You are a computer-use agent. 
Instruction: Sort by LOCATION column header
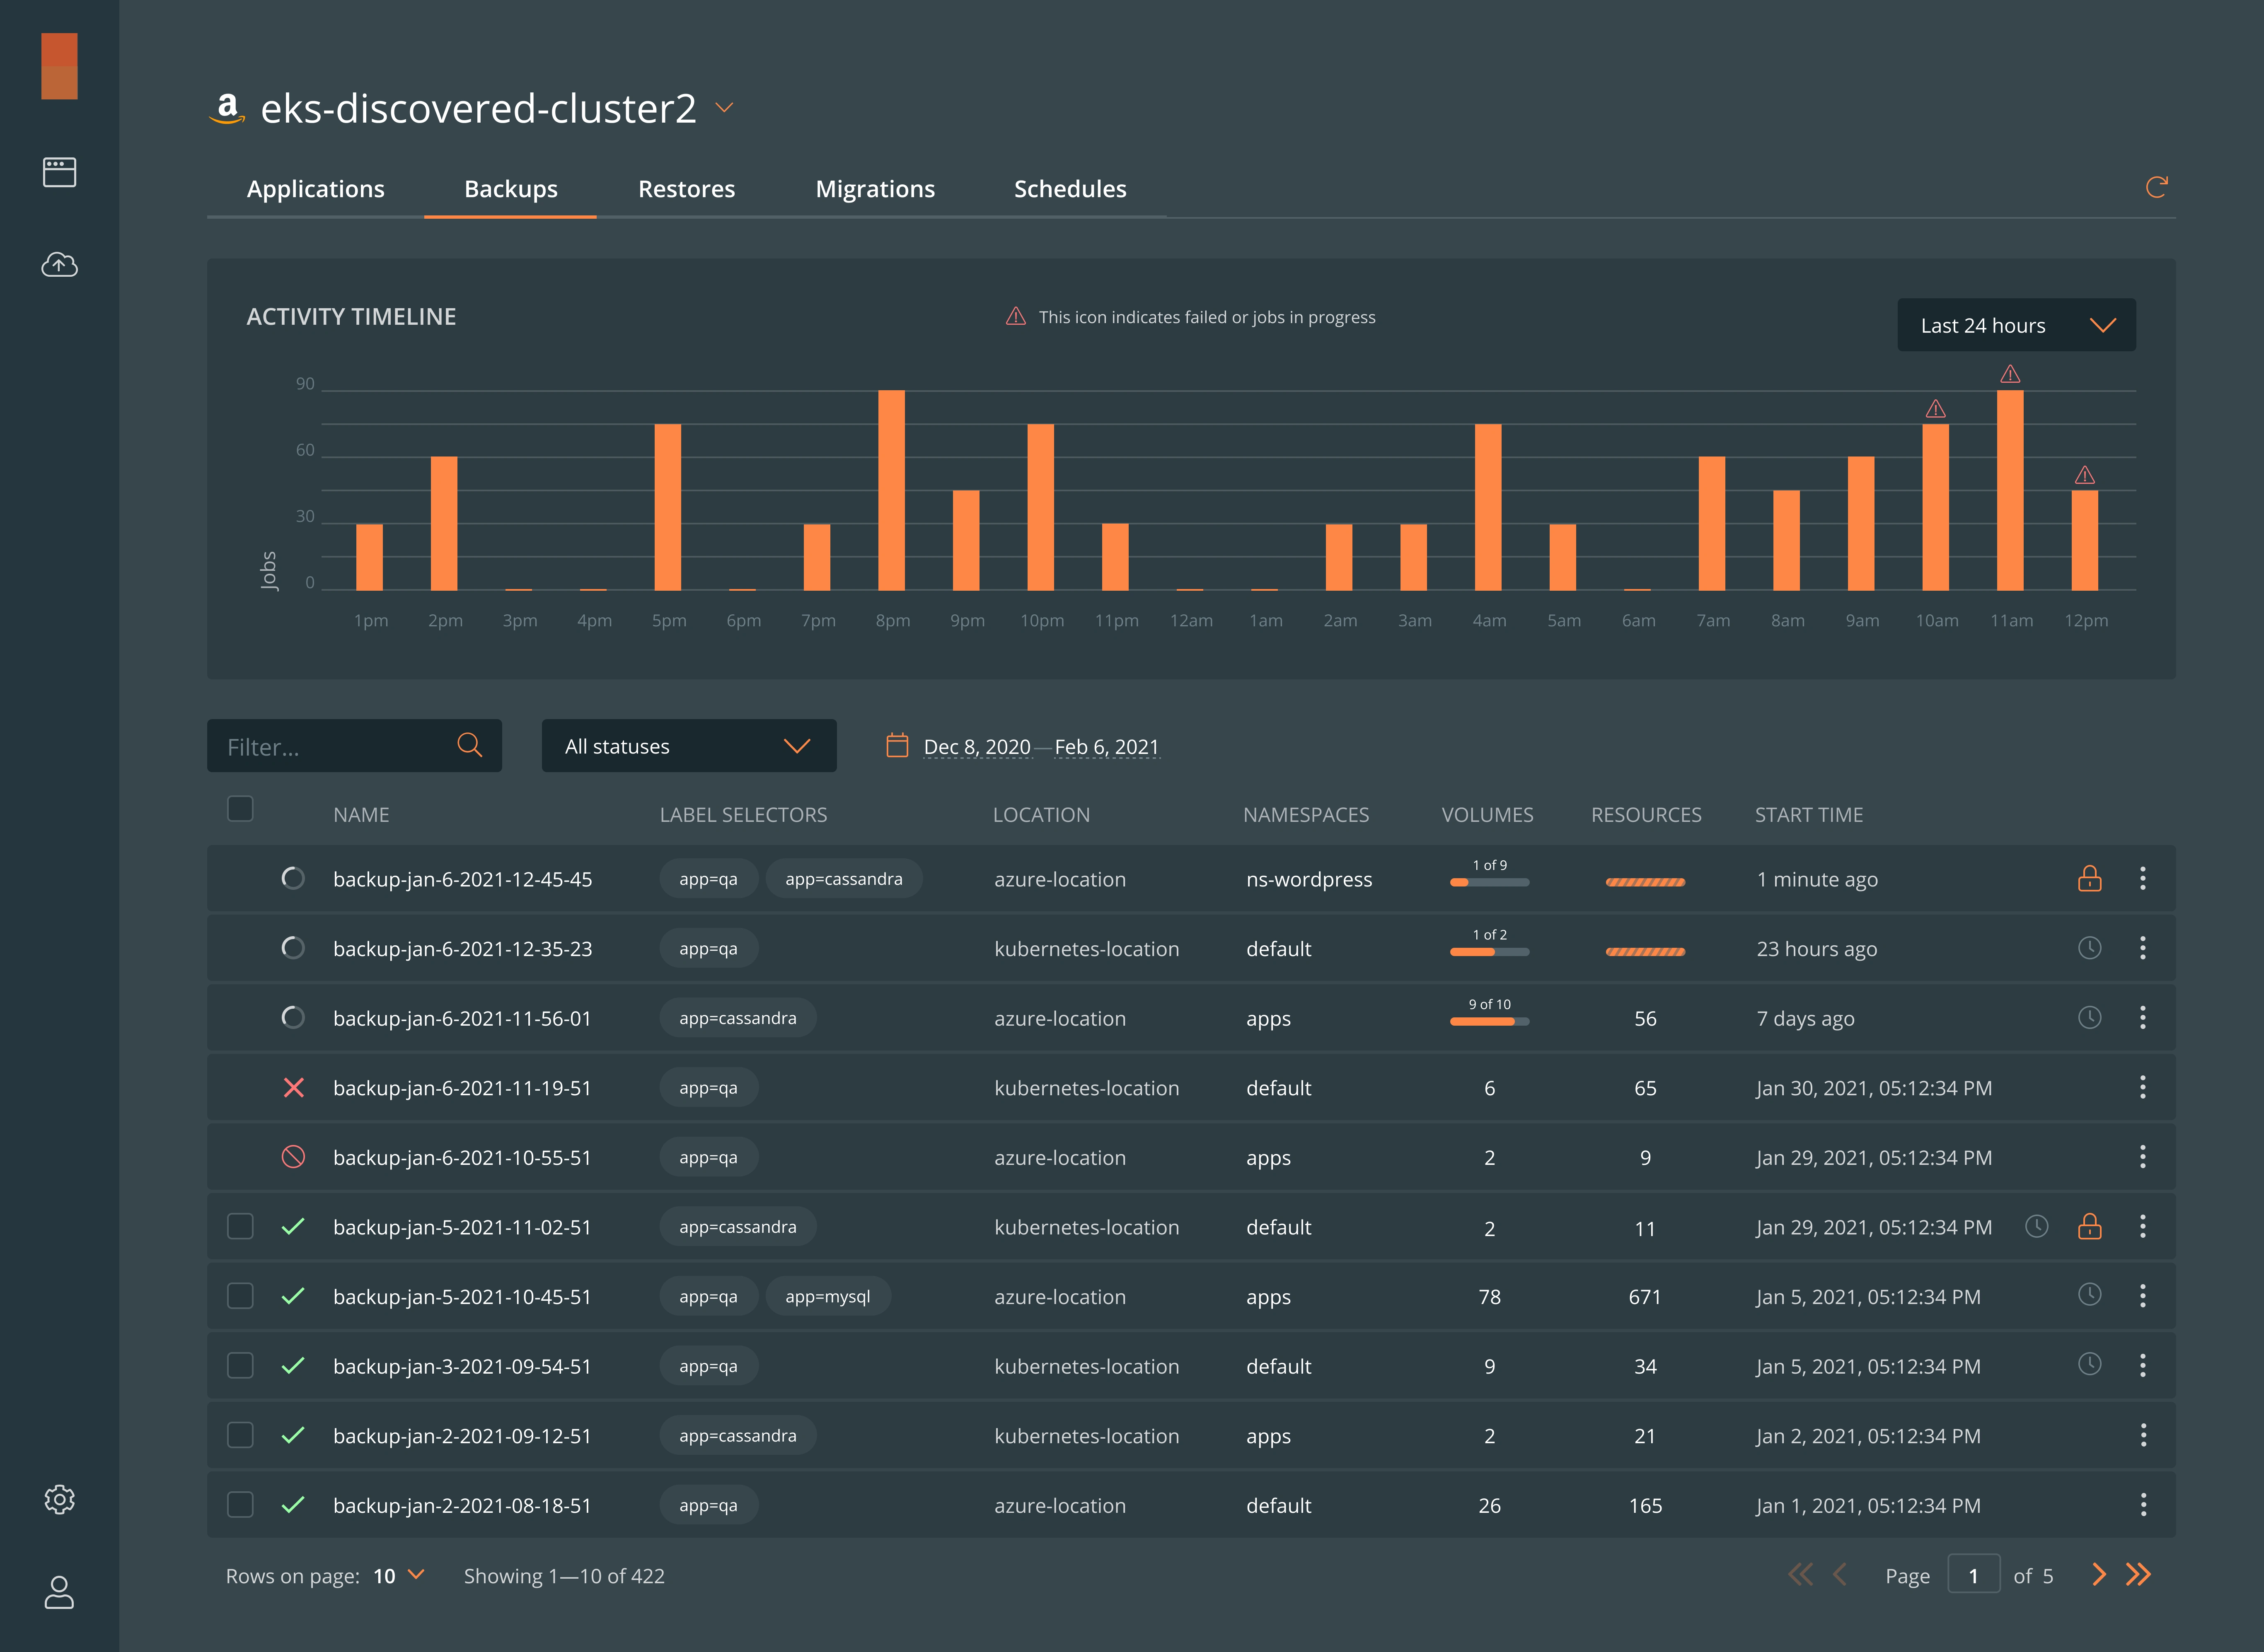point(1041,815)
